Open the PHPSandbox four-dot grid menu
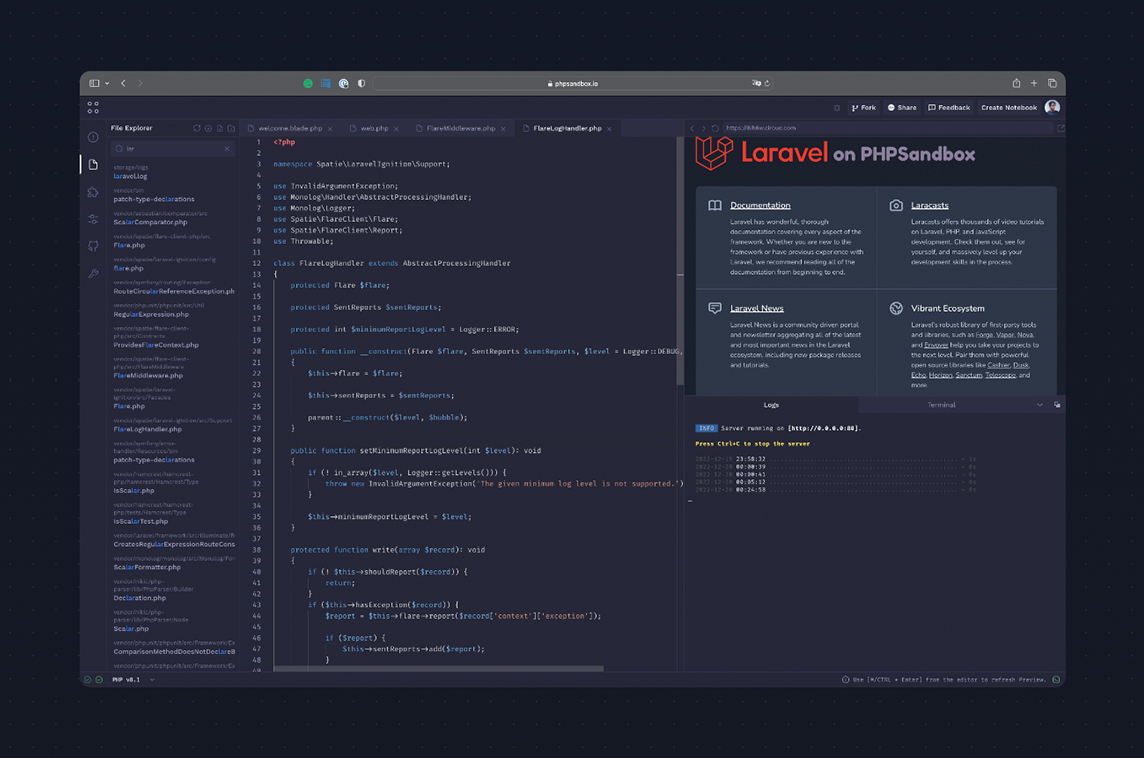1144x758 pixels. tap(93, 107)
